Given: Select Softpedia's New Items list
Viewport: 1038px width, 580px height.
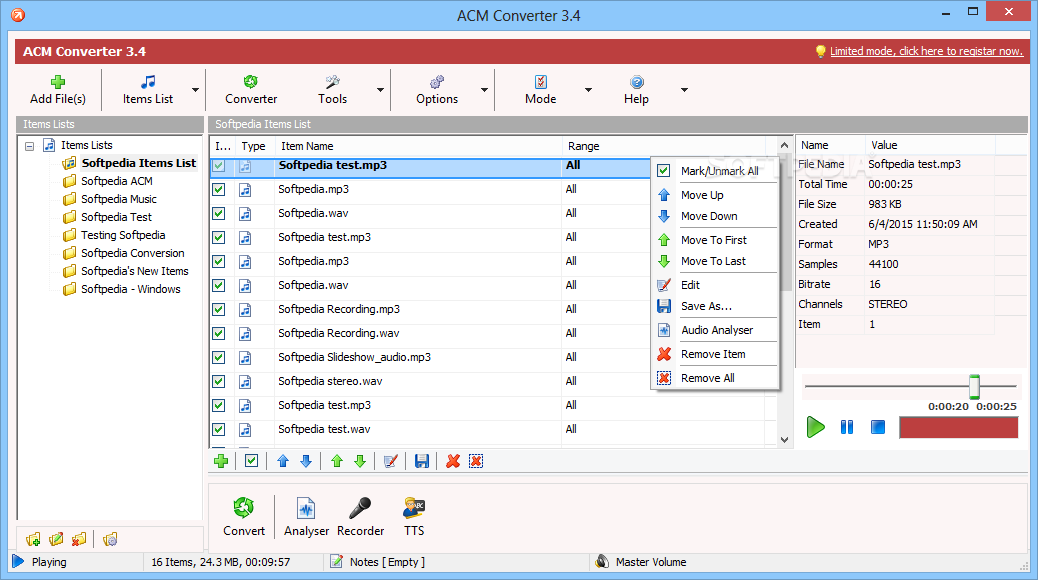Looking at the screenshot, I should pos(134,271).
